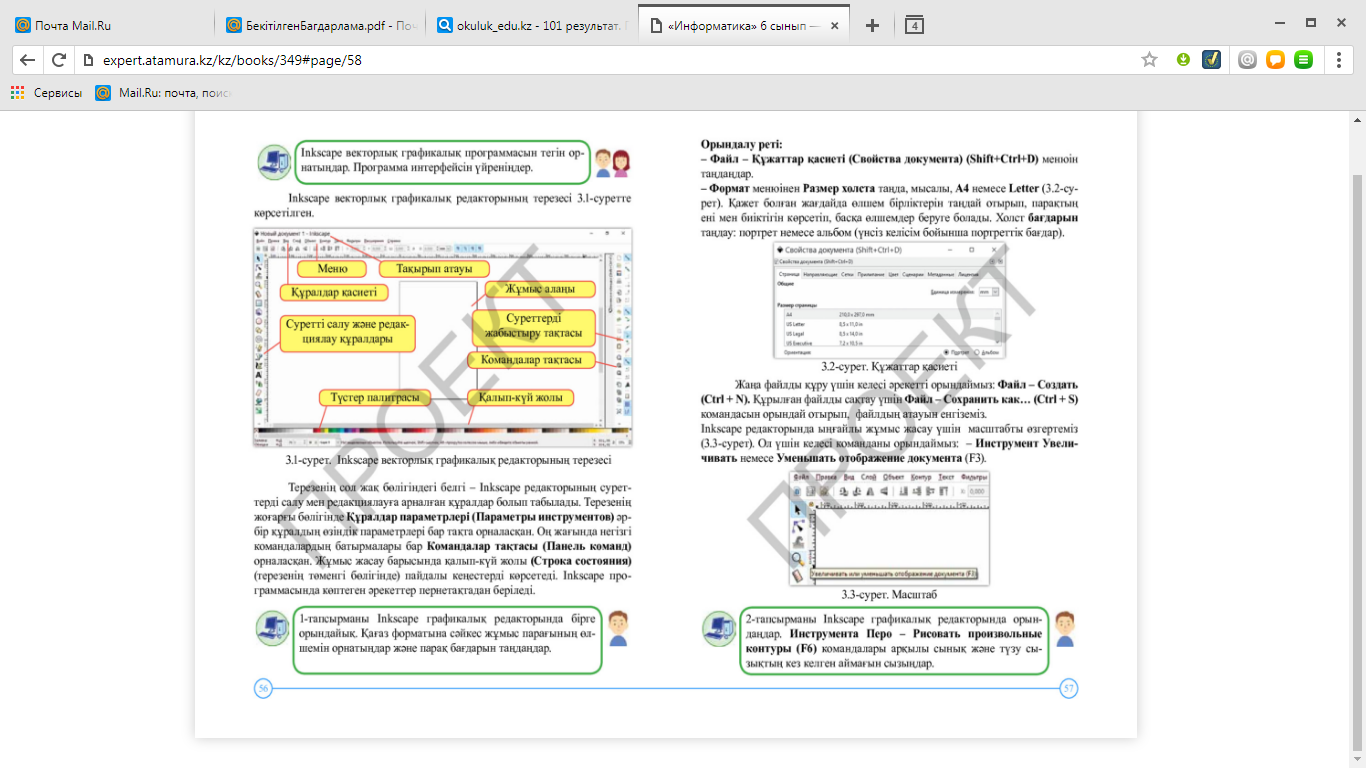Screen dimensions: 1366x768
Task: Click the green download arrow extension icon
Action: pos(1183,60)
